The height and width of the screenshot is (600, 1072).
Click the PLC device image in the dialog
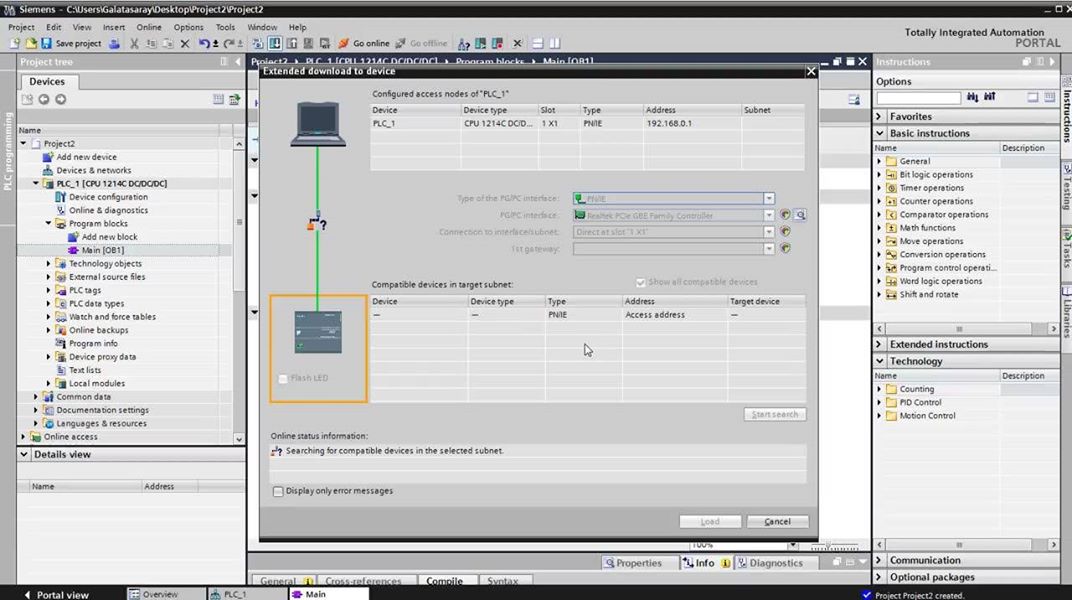click(x=318, y=332)
